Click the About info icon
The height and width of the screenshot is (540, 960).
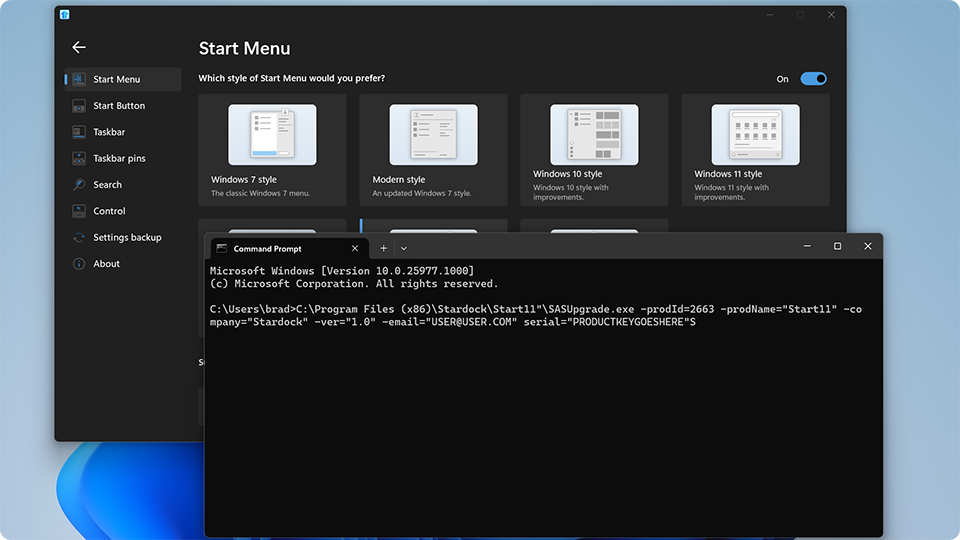(x=79, y=263)
